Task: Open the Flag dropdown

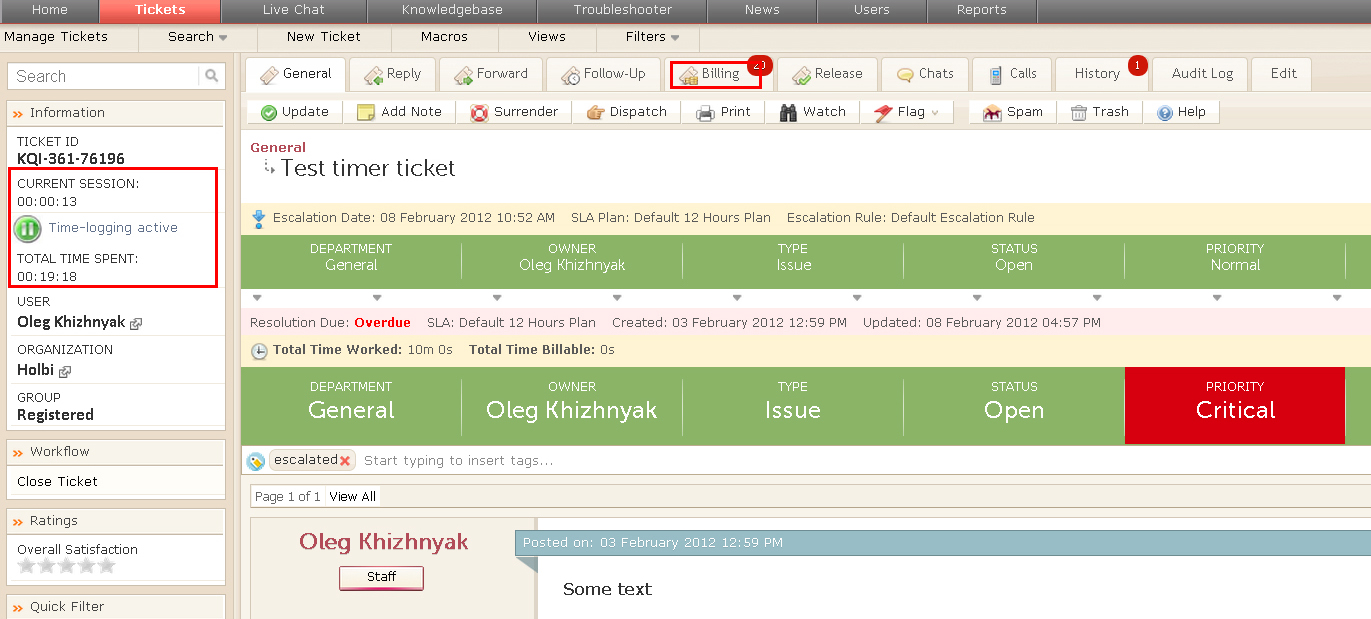Action: tap(935, 113)
